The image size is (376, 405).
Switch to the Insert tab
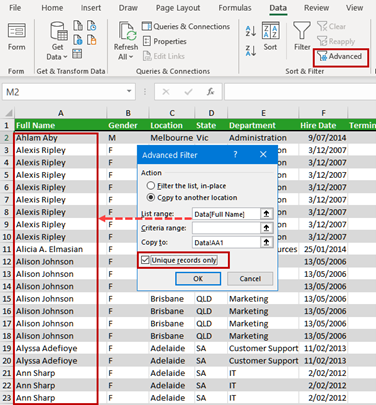(91, 8)
